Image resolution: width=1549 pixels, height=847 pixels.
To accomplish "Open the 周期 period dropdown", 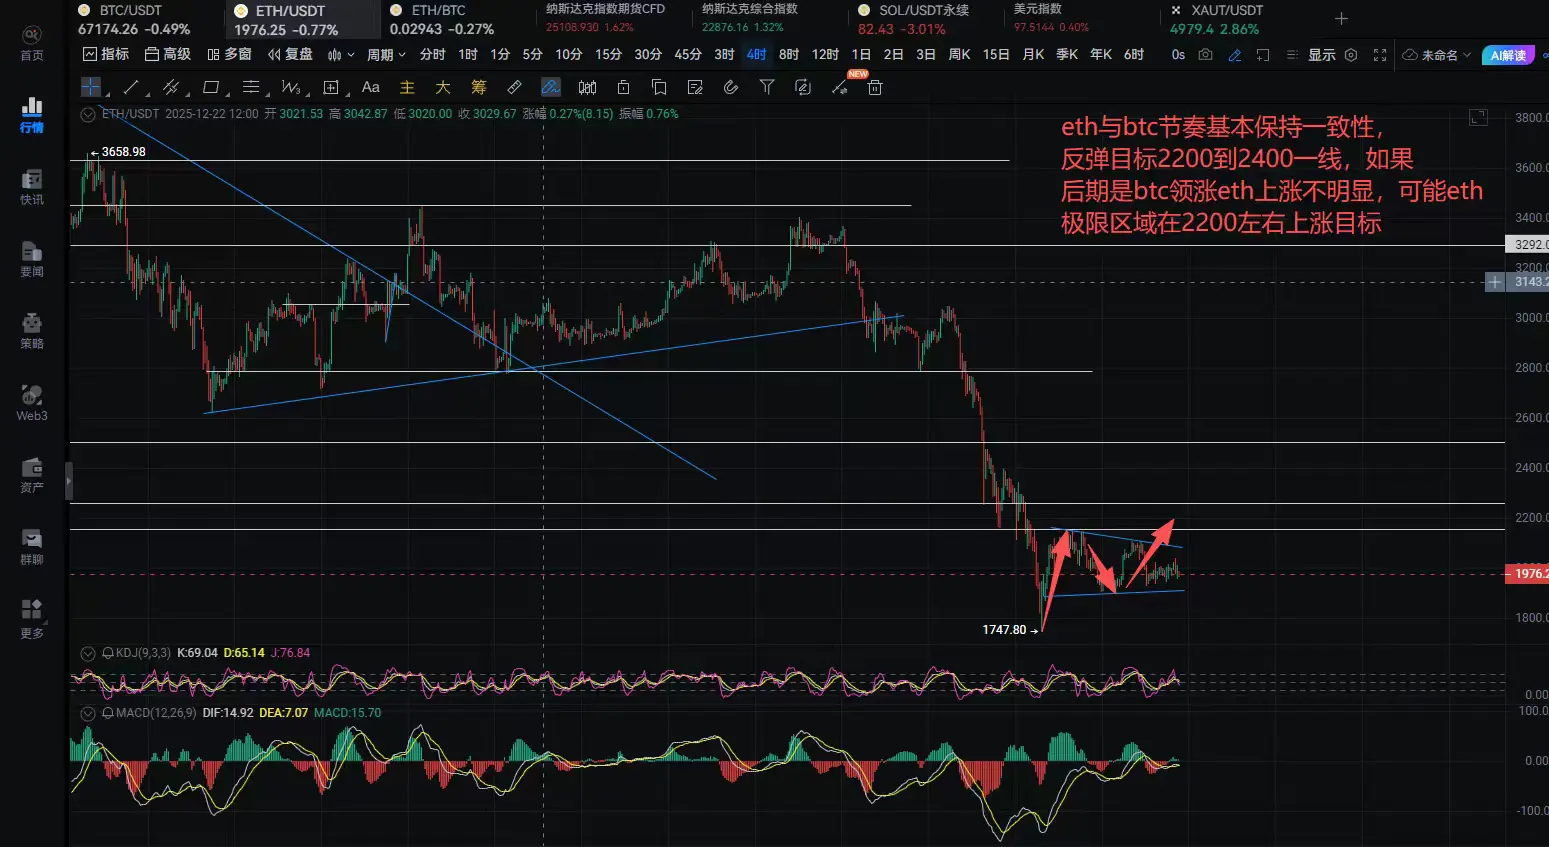I will tap(386, 55).
